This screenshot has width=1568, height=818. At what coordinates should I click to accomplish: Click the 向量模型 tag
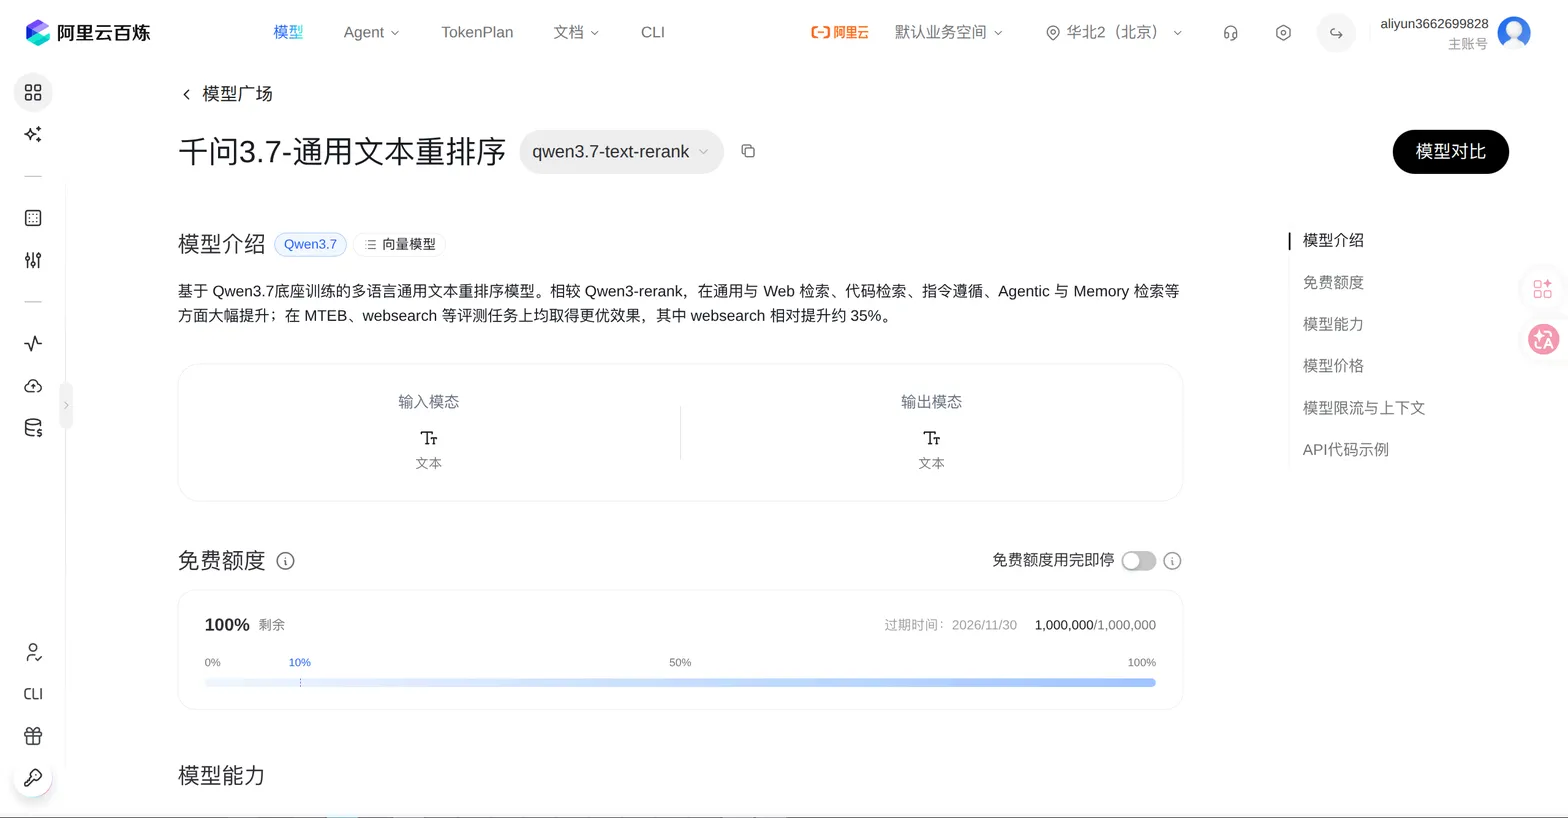tap(400, 245)
